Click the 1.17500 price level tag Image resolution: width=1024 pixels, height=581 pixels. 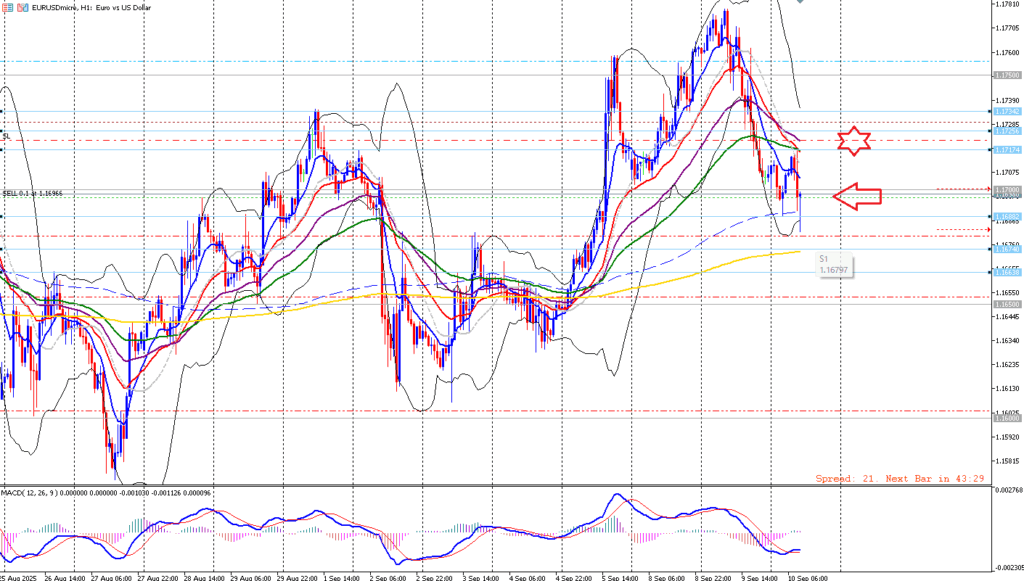(1006, 75)
